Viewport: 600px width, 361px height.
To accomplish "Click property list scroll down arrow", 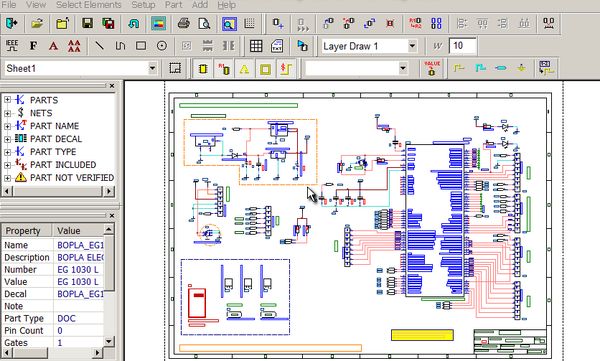I will [109, 341].
